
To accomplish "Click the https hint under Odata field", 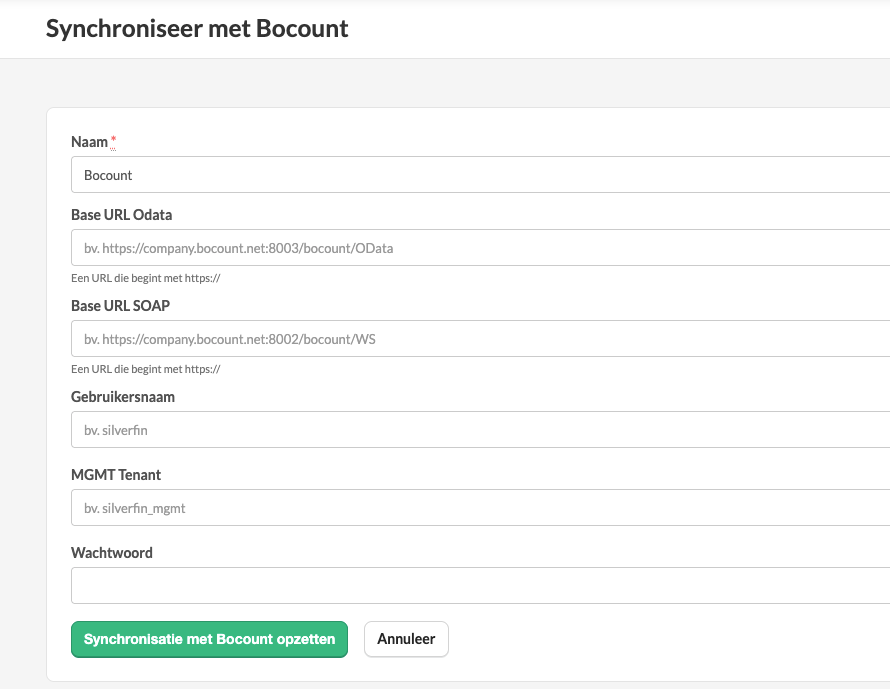I will coord(145,278).
